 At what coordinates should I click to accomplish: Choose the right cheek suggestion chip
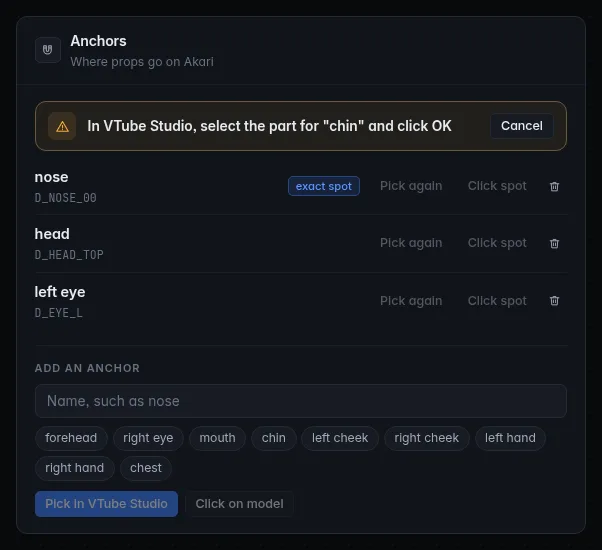point(427,438)
